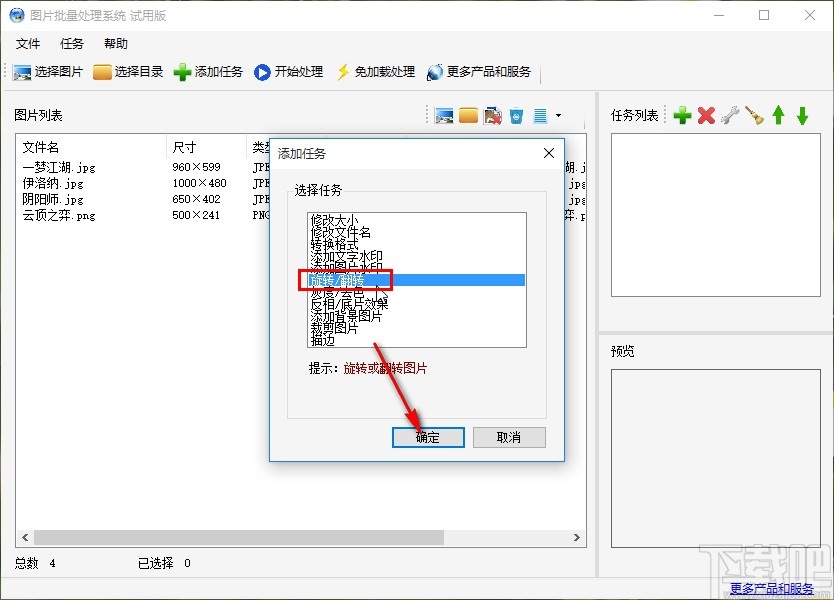The image size is (834, 600).
Task: Click the red X to delete a task
Action: click(707, 114)
